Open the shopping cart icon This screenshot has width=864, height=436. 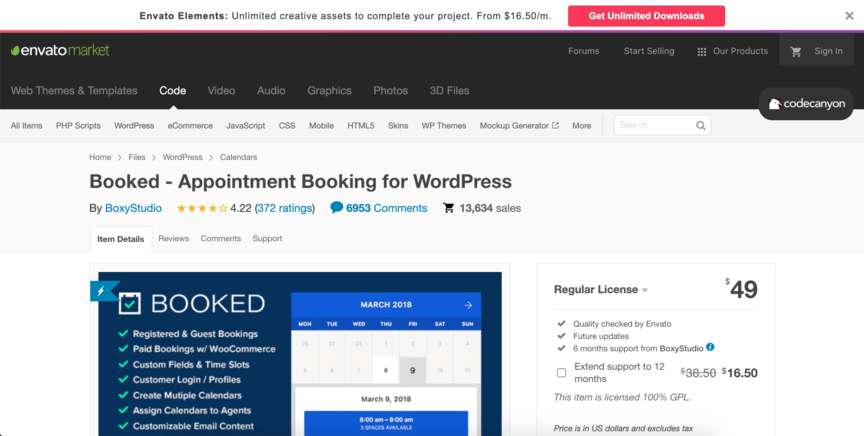click(x=796, y=51)
